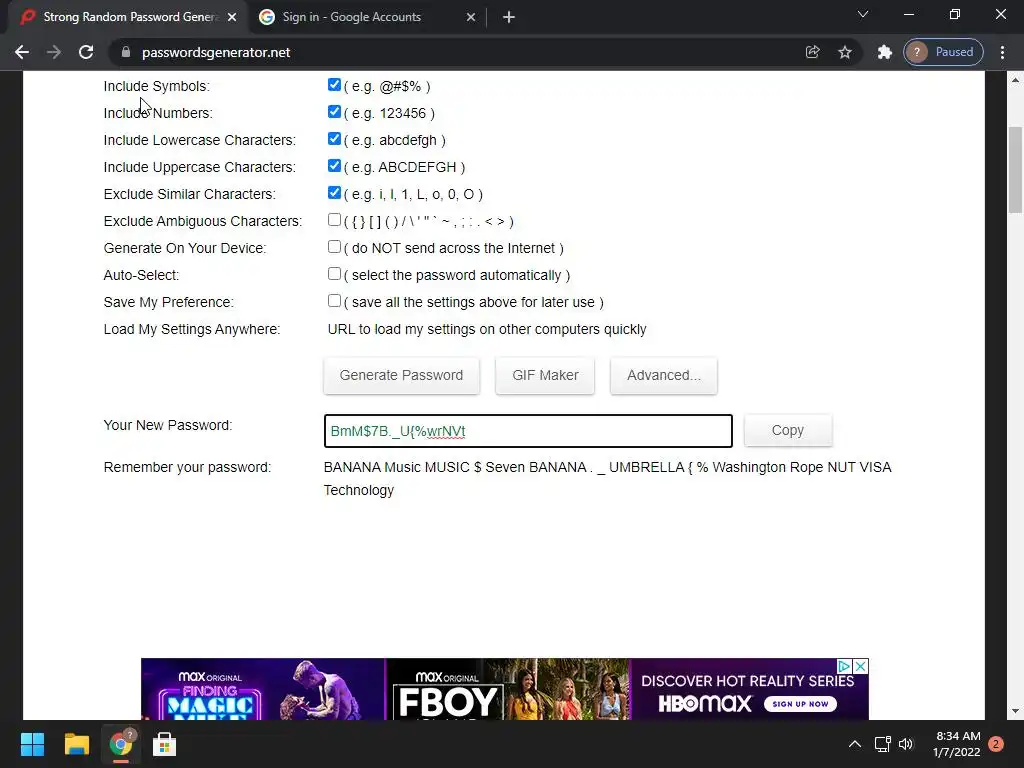Click the address bar URL passwordsgenerator.net
This screenshot has width=1024, height=768.
coord(216,52)
